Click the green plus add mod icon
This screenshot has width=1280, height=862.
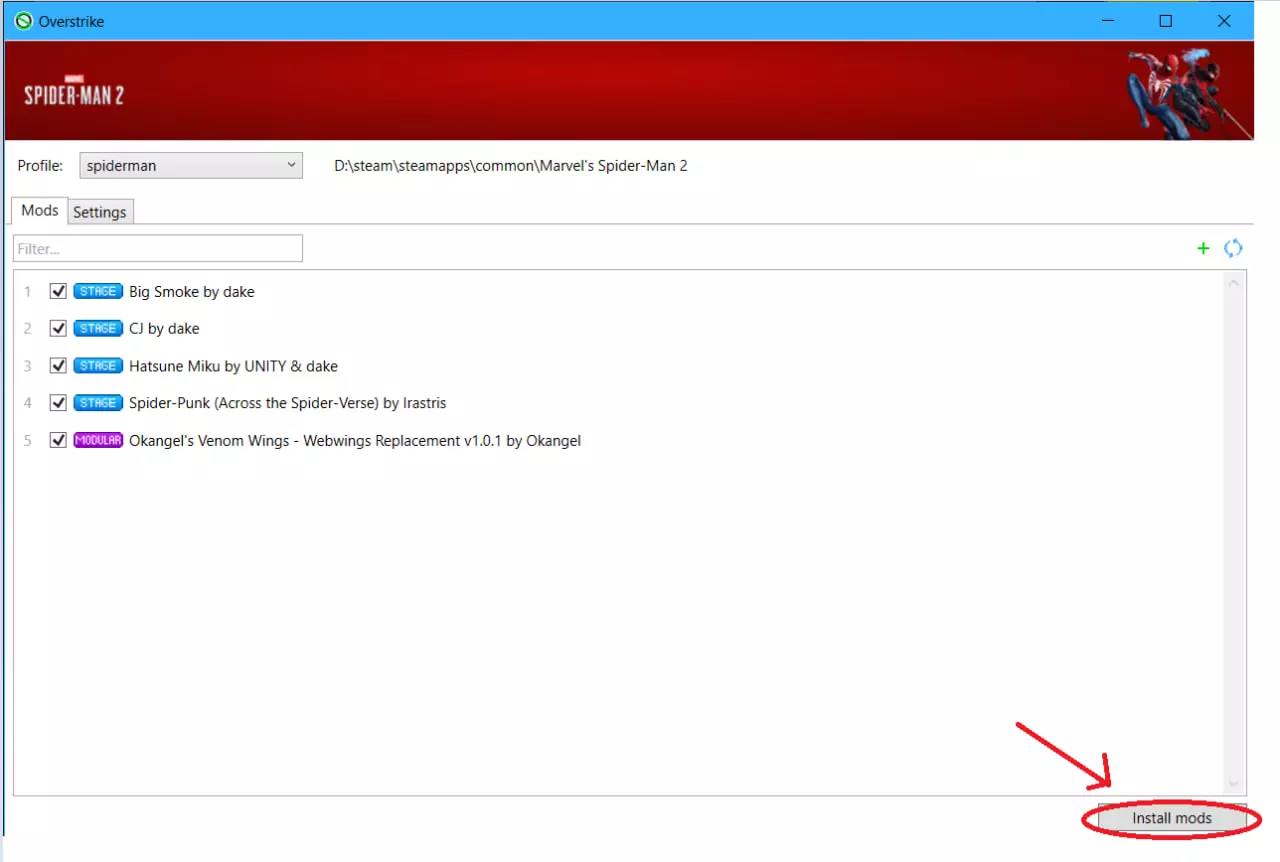click(x=1203, y=248)
